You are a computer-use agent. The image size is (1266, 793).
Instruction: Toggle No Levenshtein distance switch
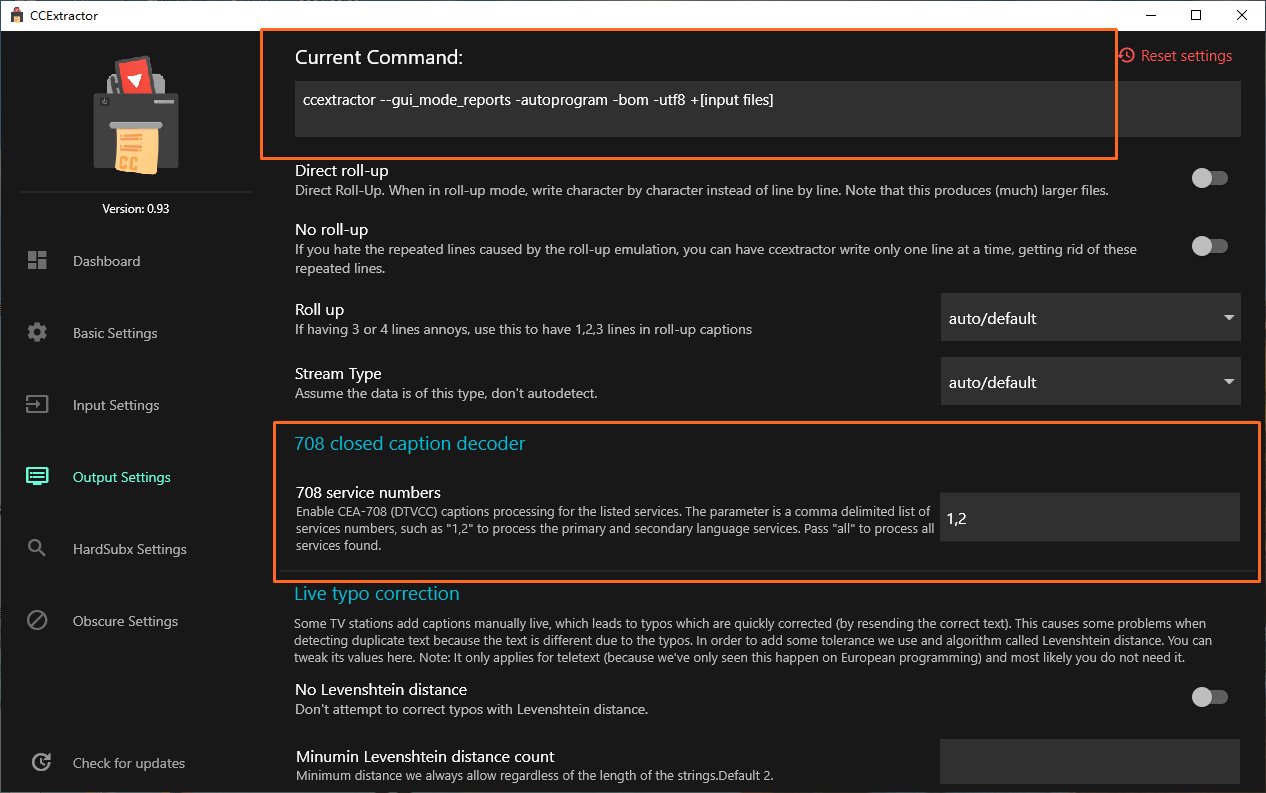1209,697
